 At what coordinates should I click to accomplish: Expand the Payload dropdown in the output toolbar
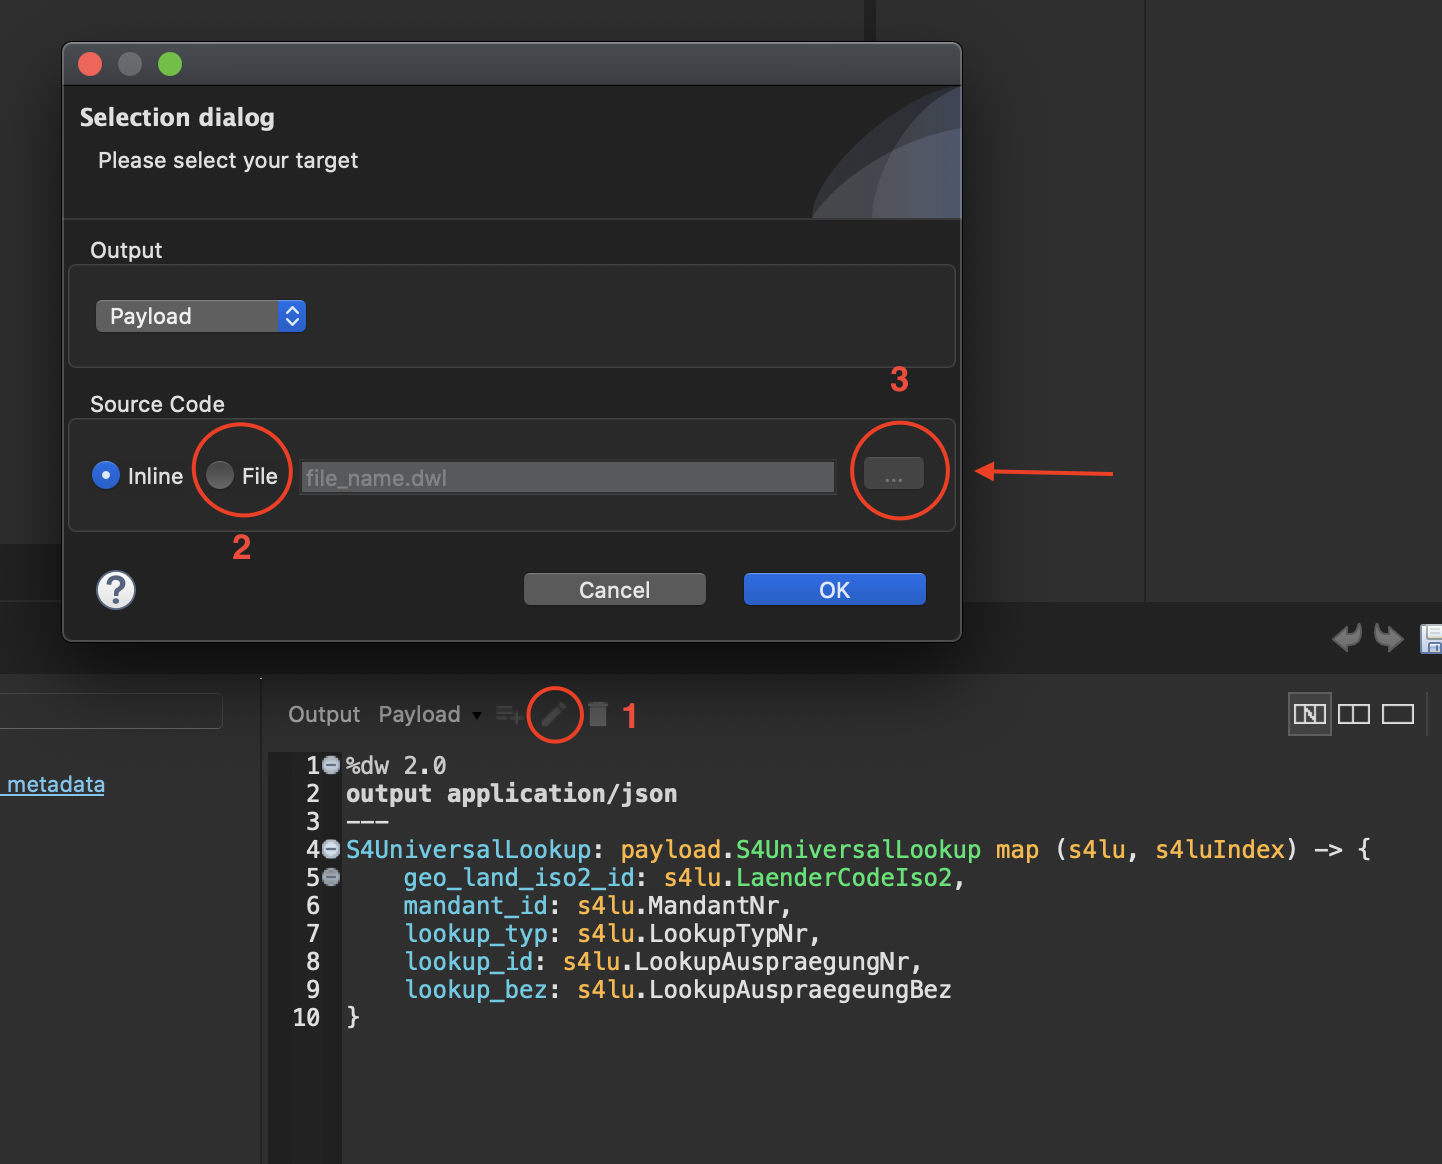click(x=476, y=715)
